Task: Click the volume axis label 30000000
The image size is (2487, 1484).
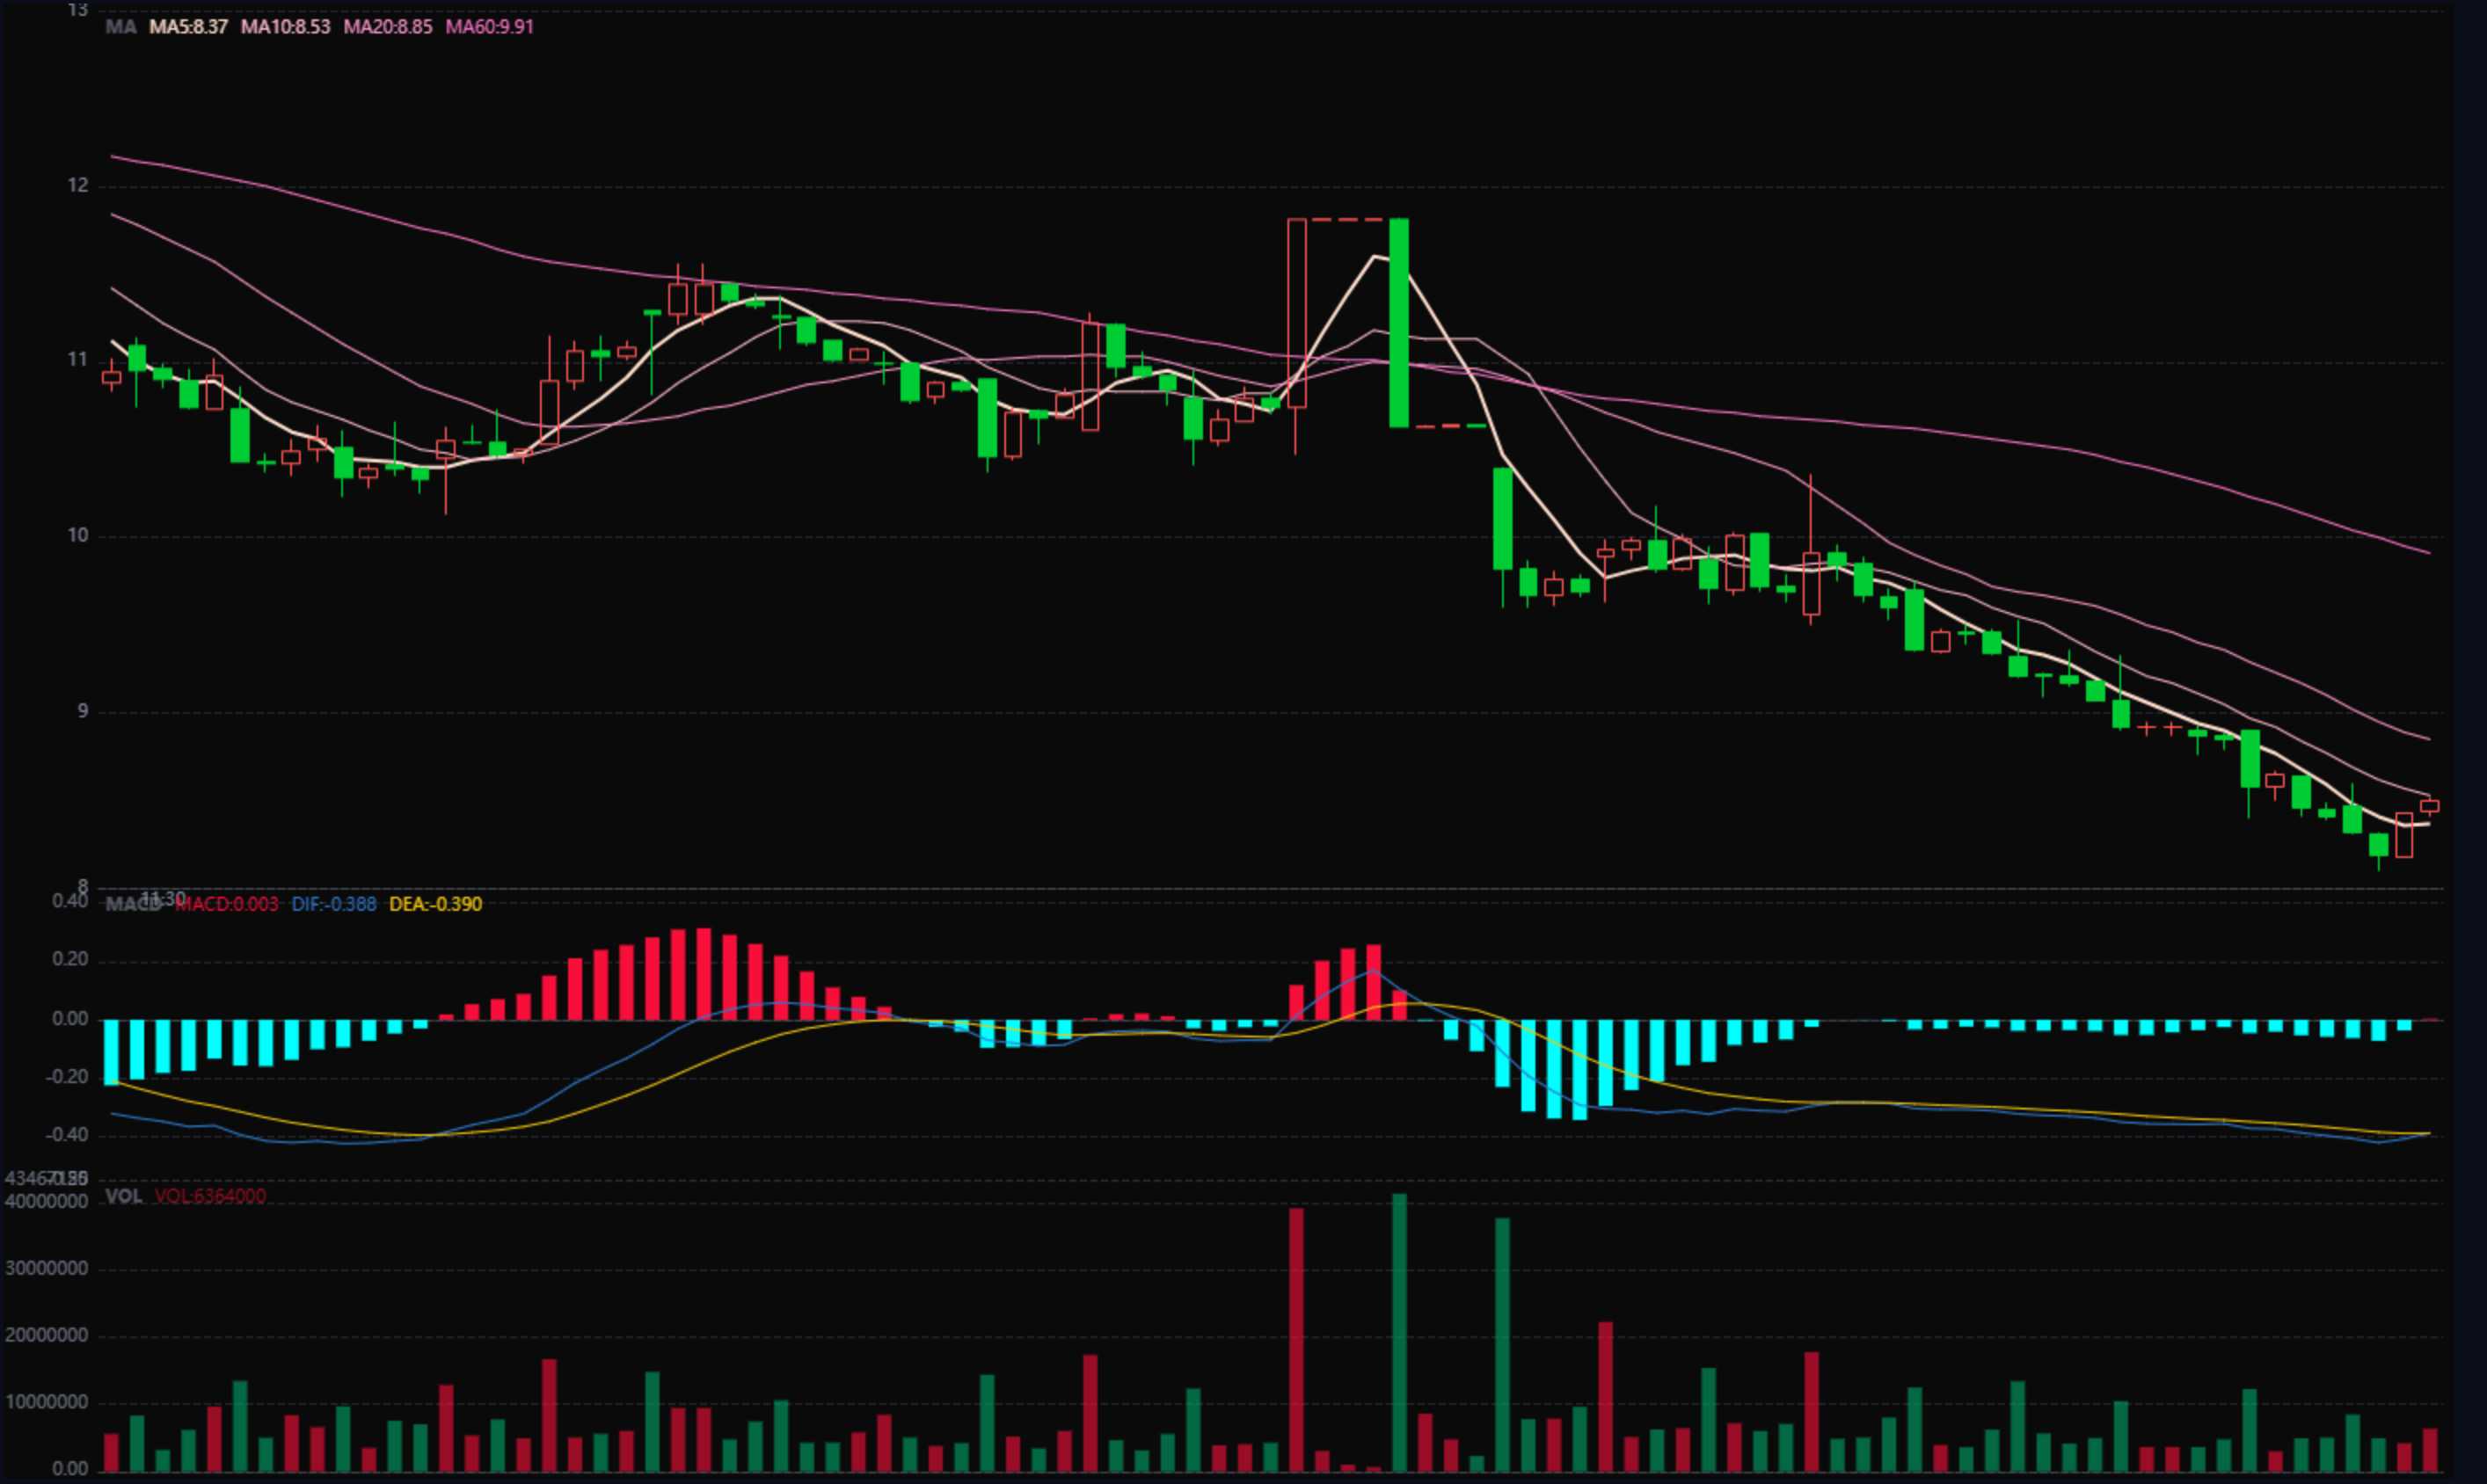Action: point(46,1268)
